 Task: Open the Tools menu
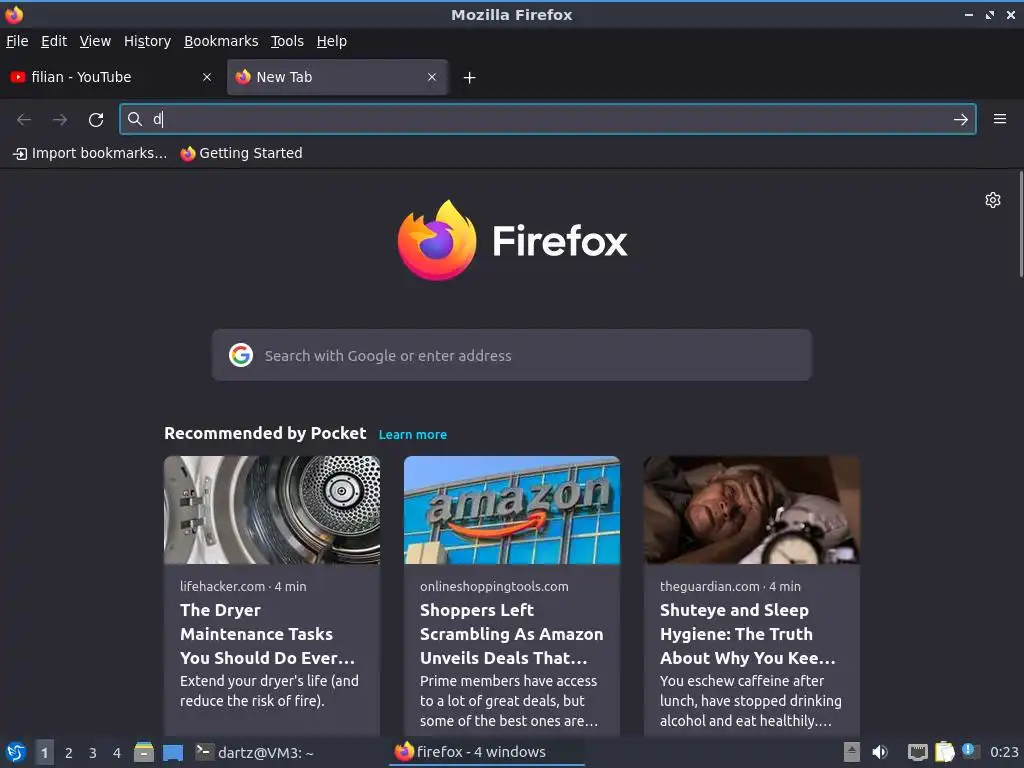tap(287, 41)
